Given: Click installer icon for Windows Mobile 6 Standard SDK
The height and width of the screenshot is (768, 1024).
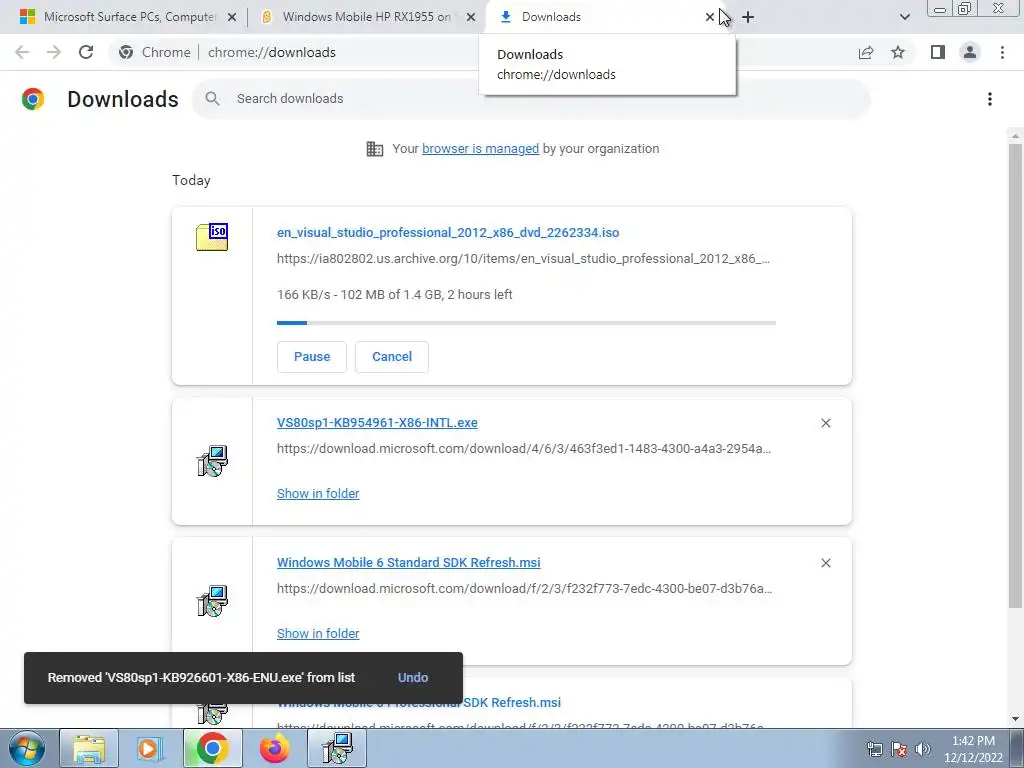Looking at the screenshot, I should pos(212,601).
